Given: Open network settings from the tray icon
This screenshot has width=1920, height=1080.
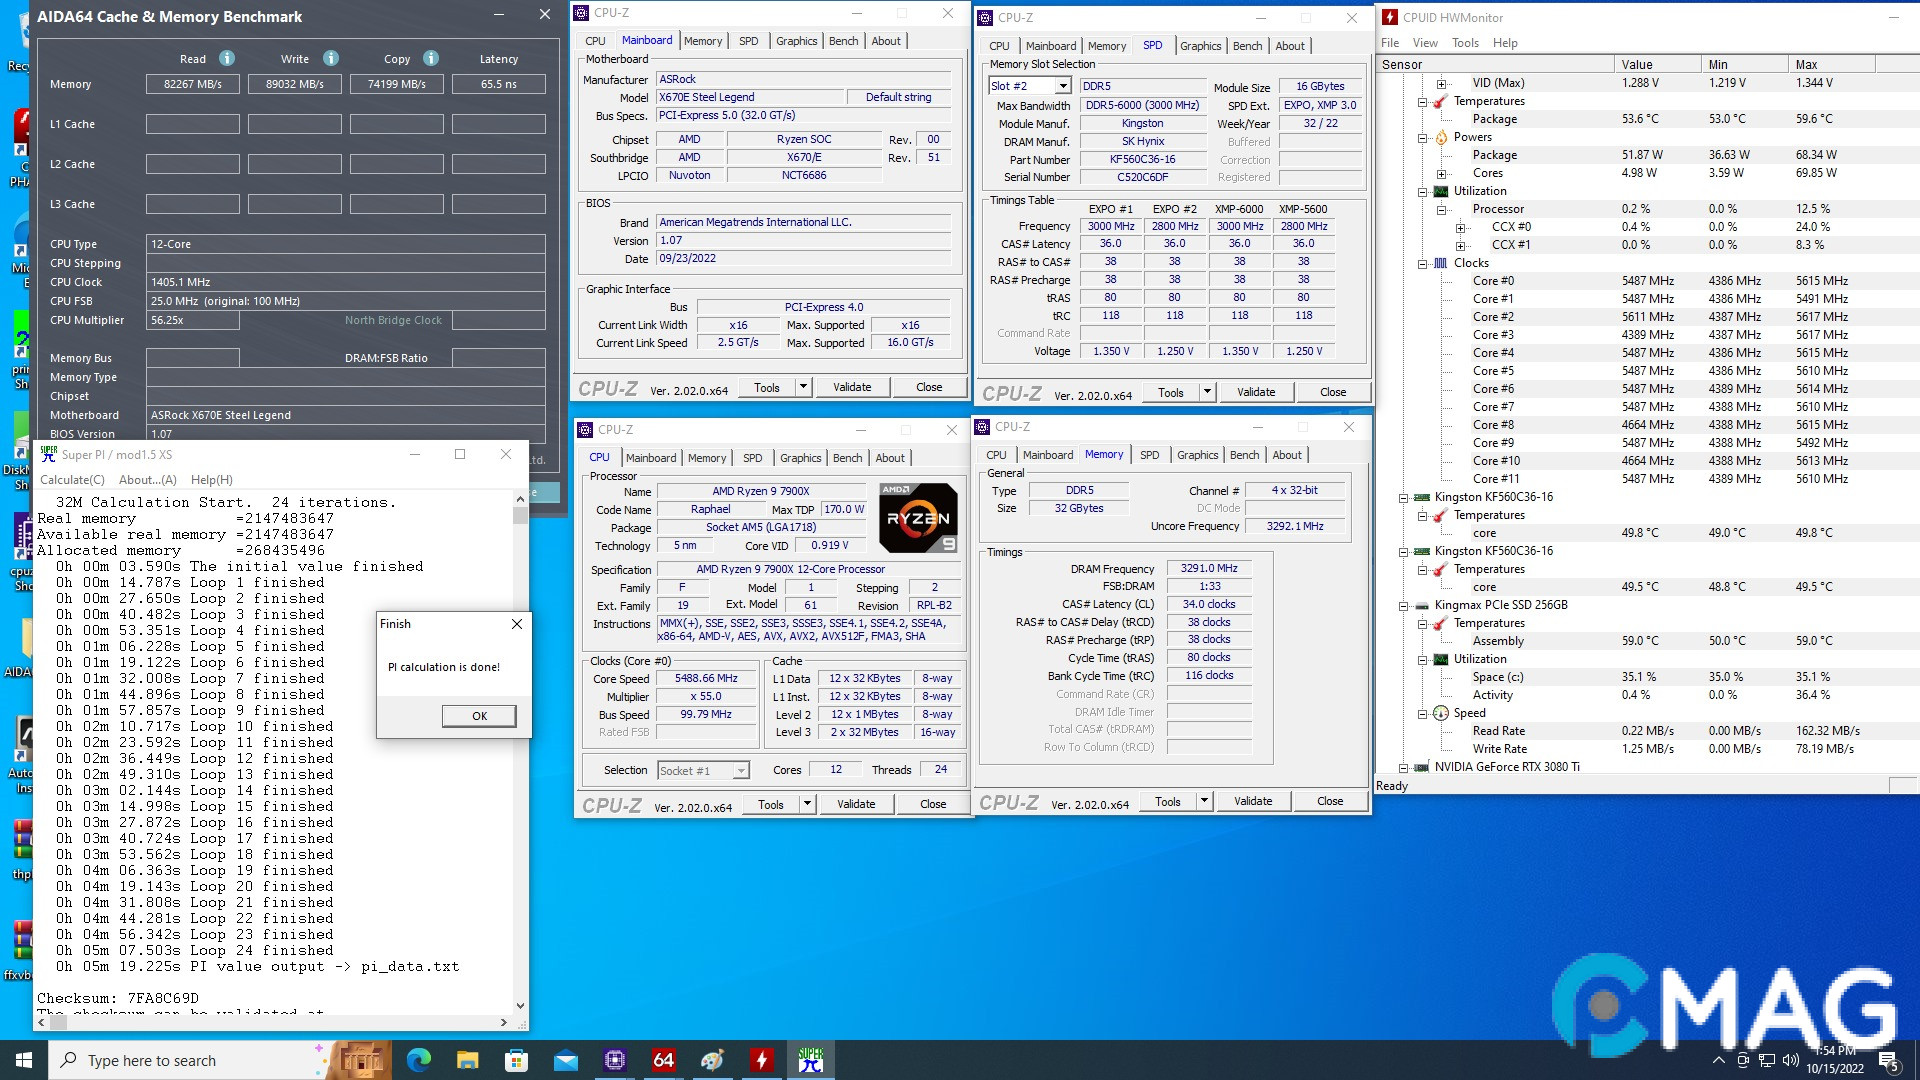Looking at the screenshot, I should click(1767, 1060).
